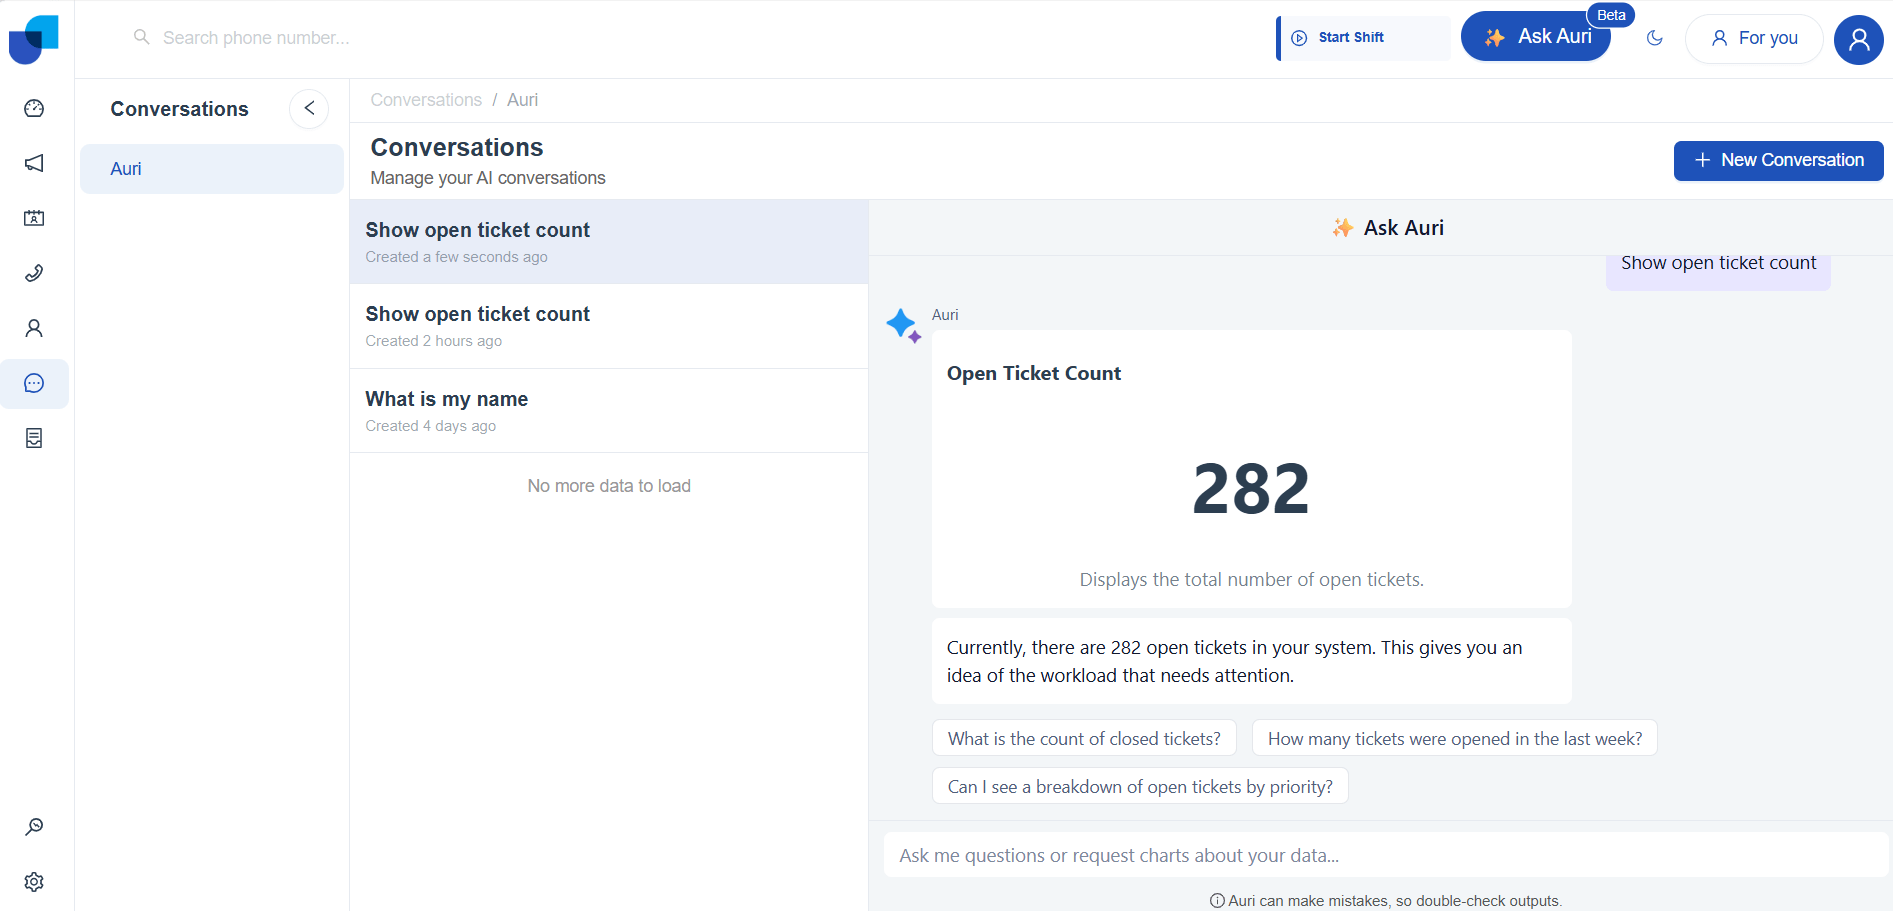
Task: Click the phone calls sidebar icon
Action: click(34, 273)
